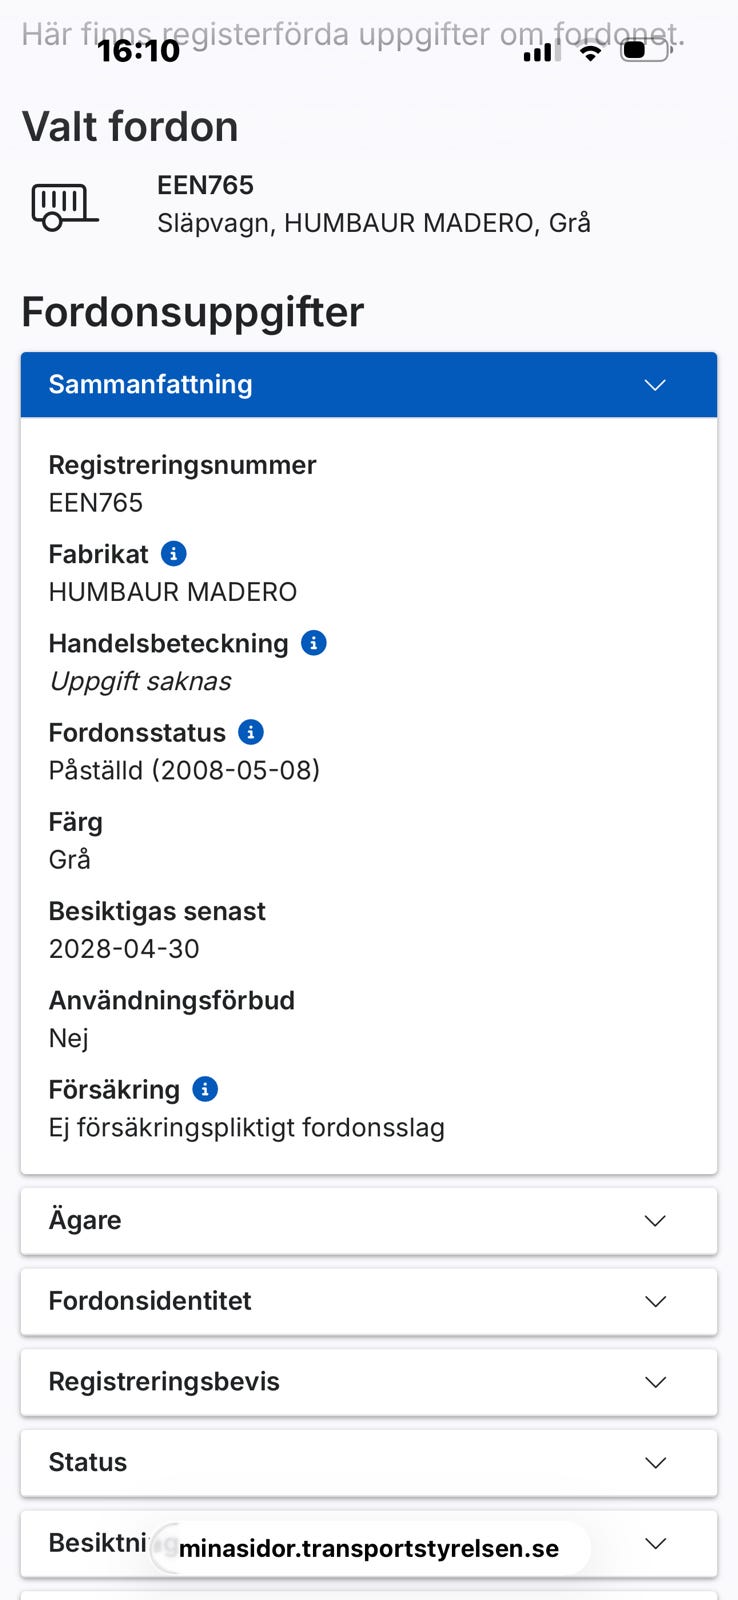
Task: Expand the Ägare section
Action: click(369, 1221)
